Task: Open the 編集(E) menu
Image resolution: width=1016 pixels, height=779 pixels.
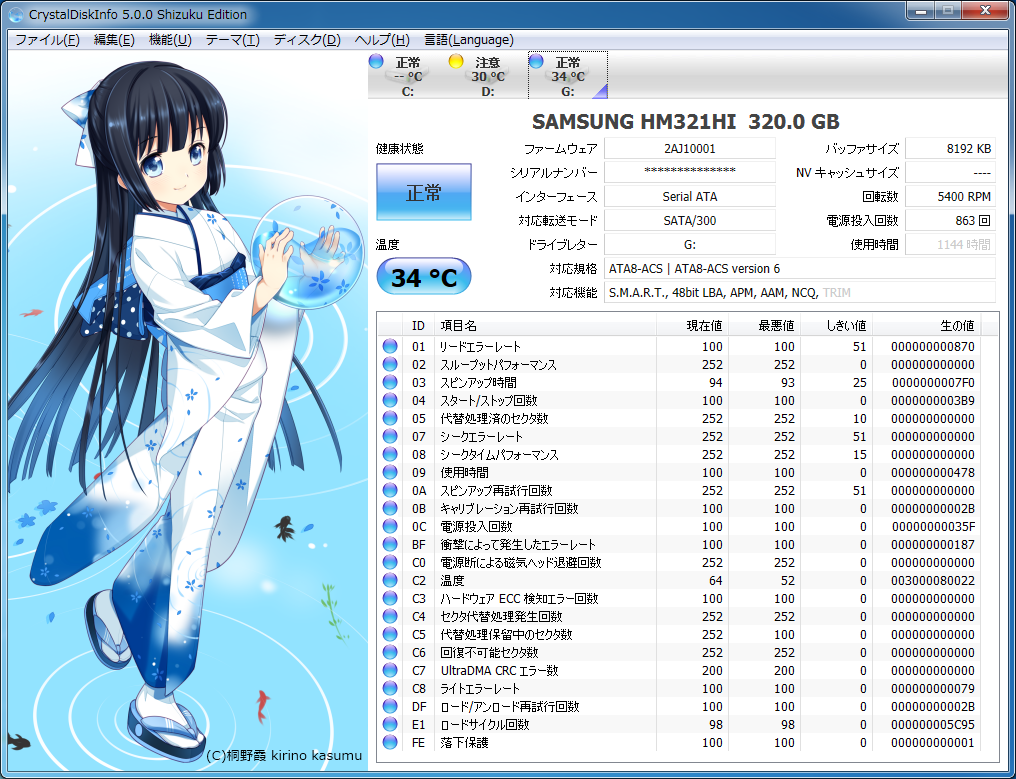Action: (x=114, y=40)
